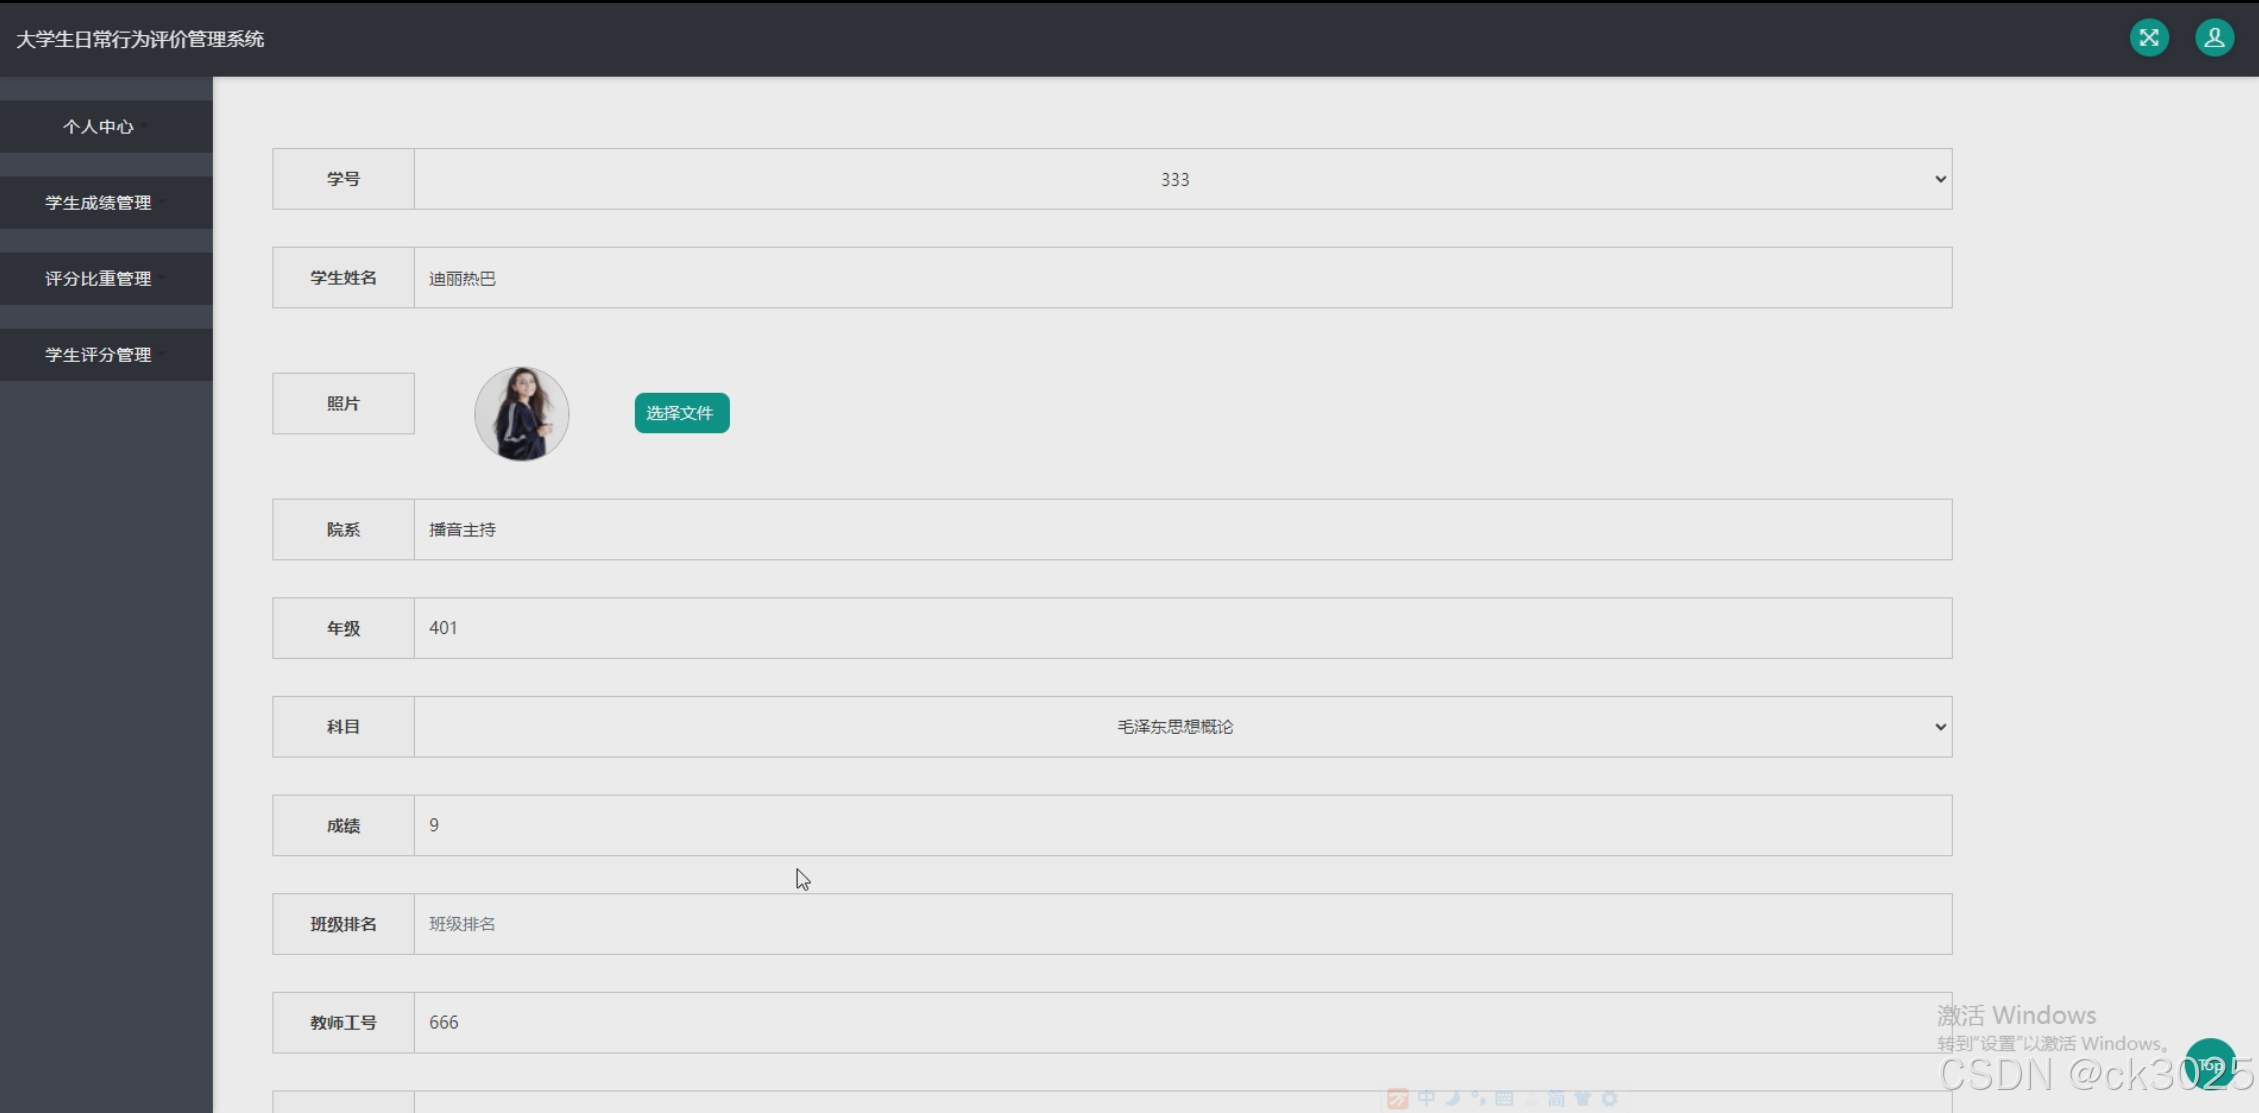Open 学生评分管理 in the sidebar
2259x1113 pixels.
(98, 355)
